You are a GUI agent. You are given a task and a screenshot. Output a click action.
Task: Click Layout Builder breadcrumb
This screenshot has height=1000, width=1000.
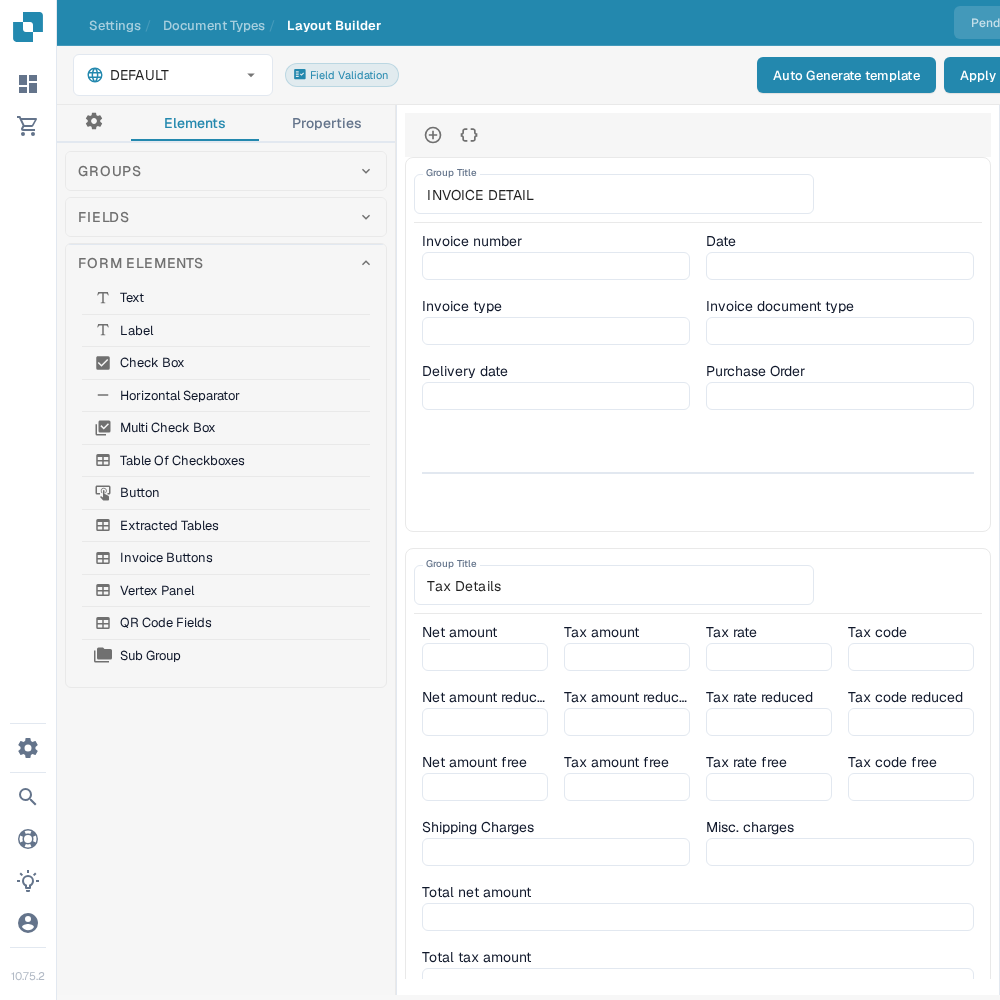point(334,26)
